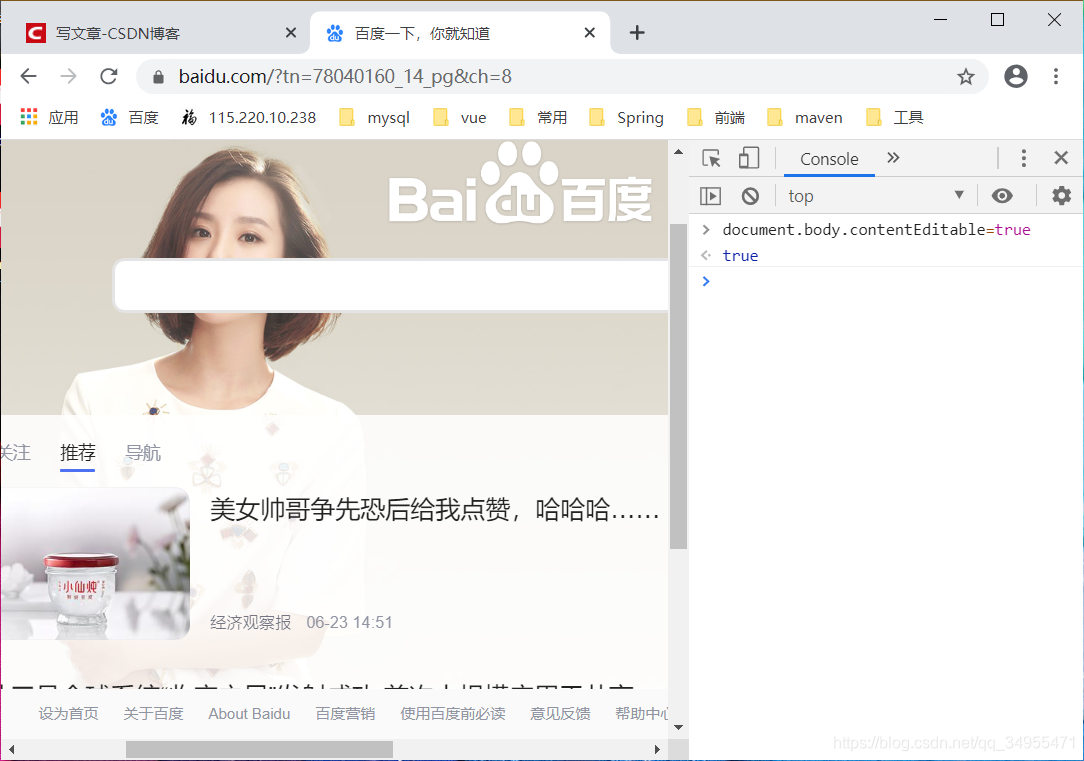Image resolution: width=1084 pixels, height=761 pixels.
Task: Expand the Spring bookmark folder
Action: click(x=626, y=118)
